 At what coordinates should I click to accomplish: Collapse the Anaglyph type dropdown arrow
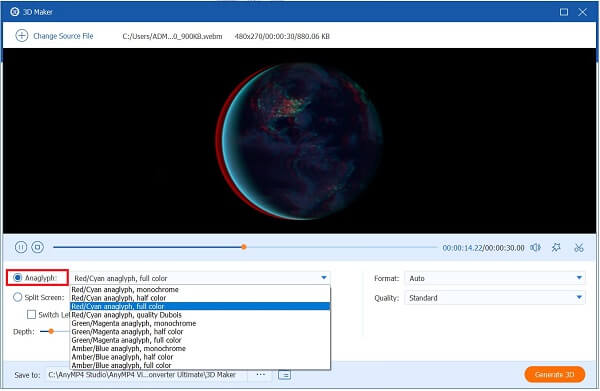tap(324, 278)
